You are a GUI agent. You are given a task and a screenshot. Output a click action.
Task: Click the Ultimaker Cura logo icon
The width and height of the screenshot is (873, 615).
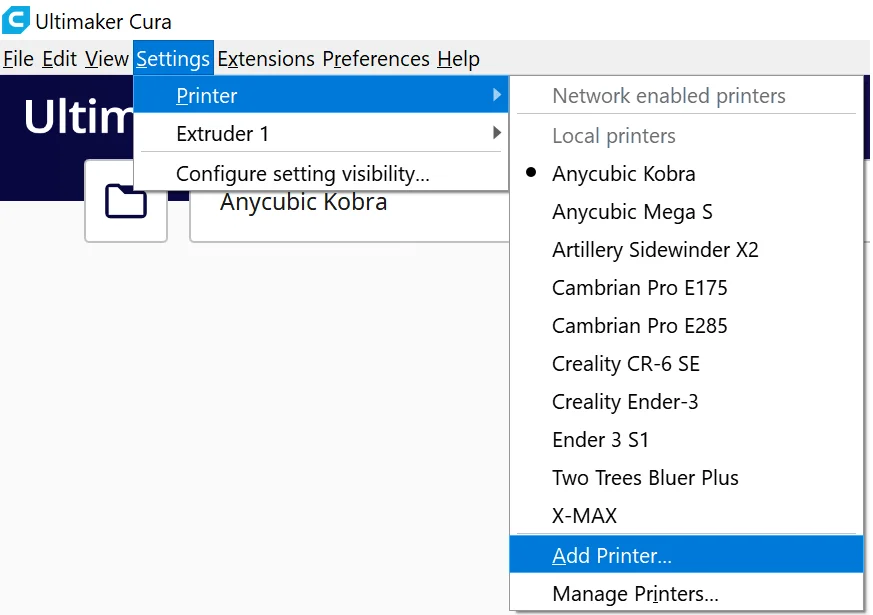[16, 21]
